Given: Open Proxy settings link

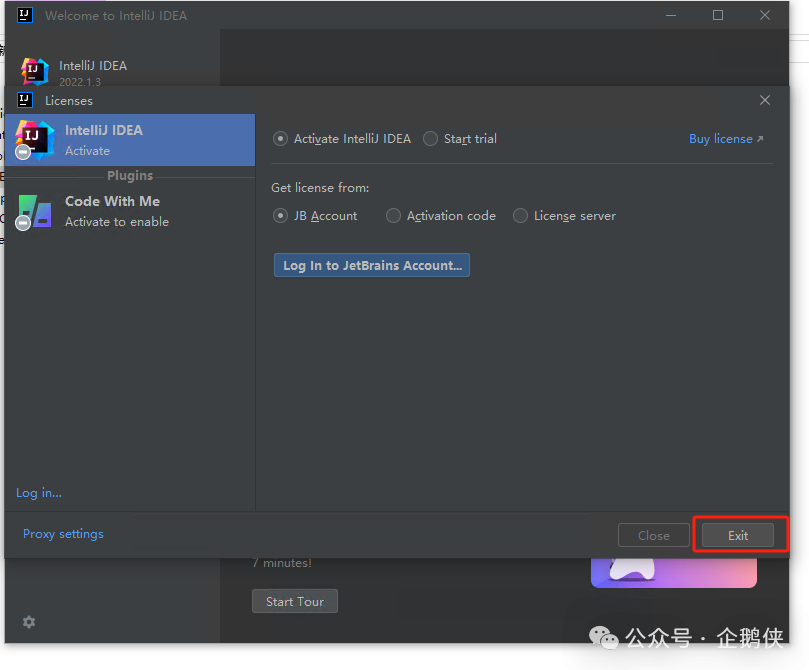Looking at the screenshot, I should click(63, 534).
